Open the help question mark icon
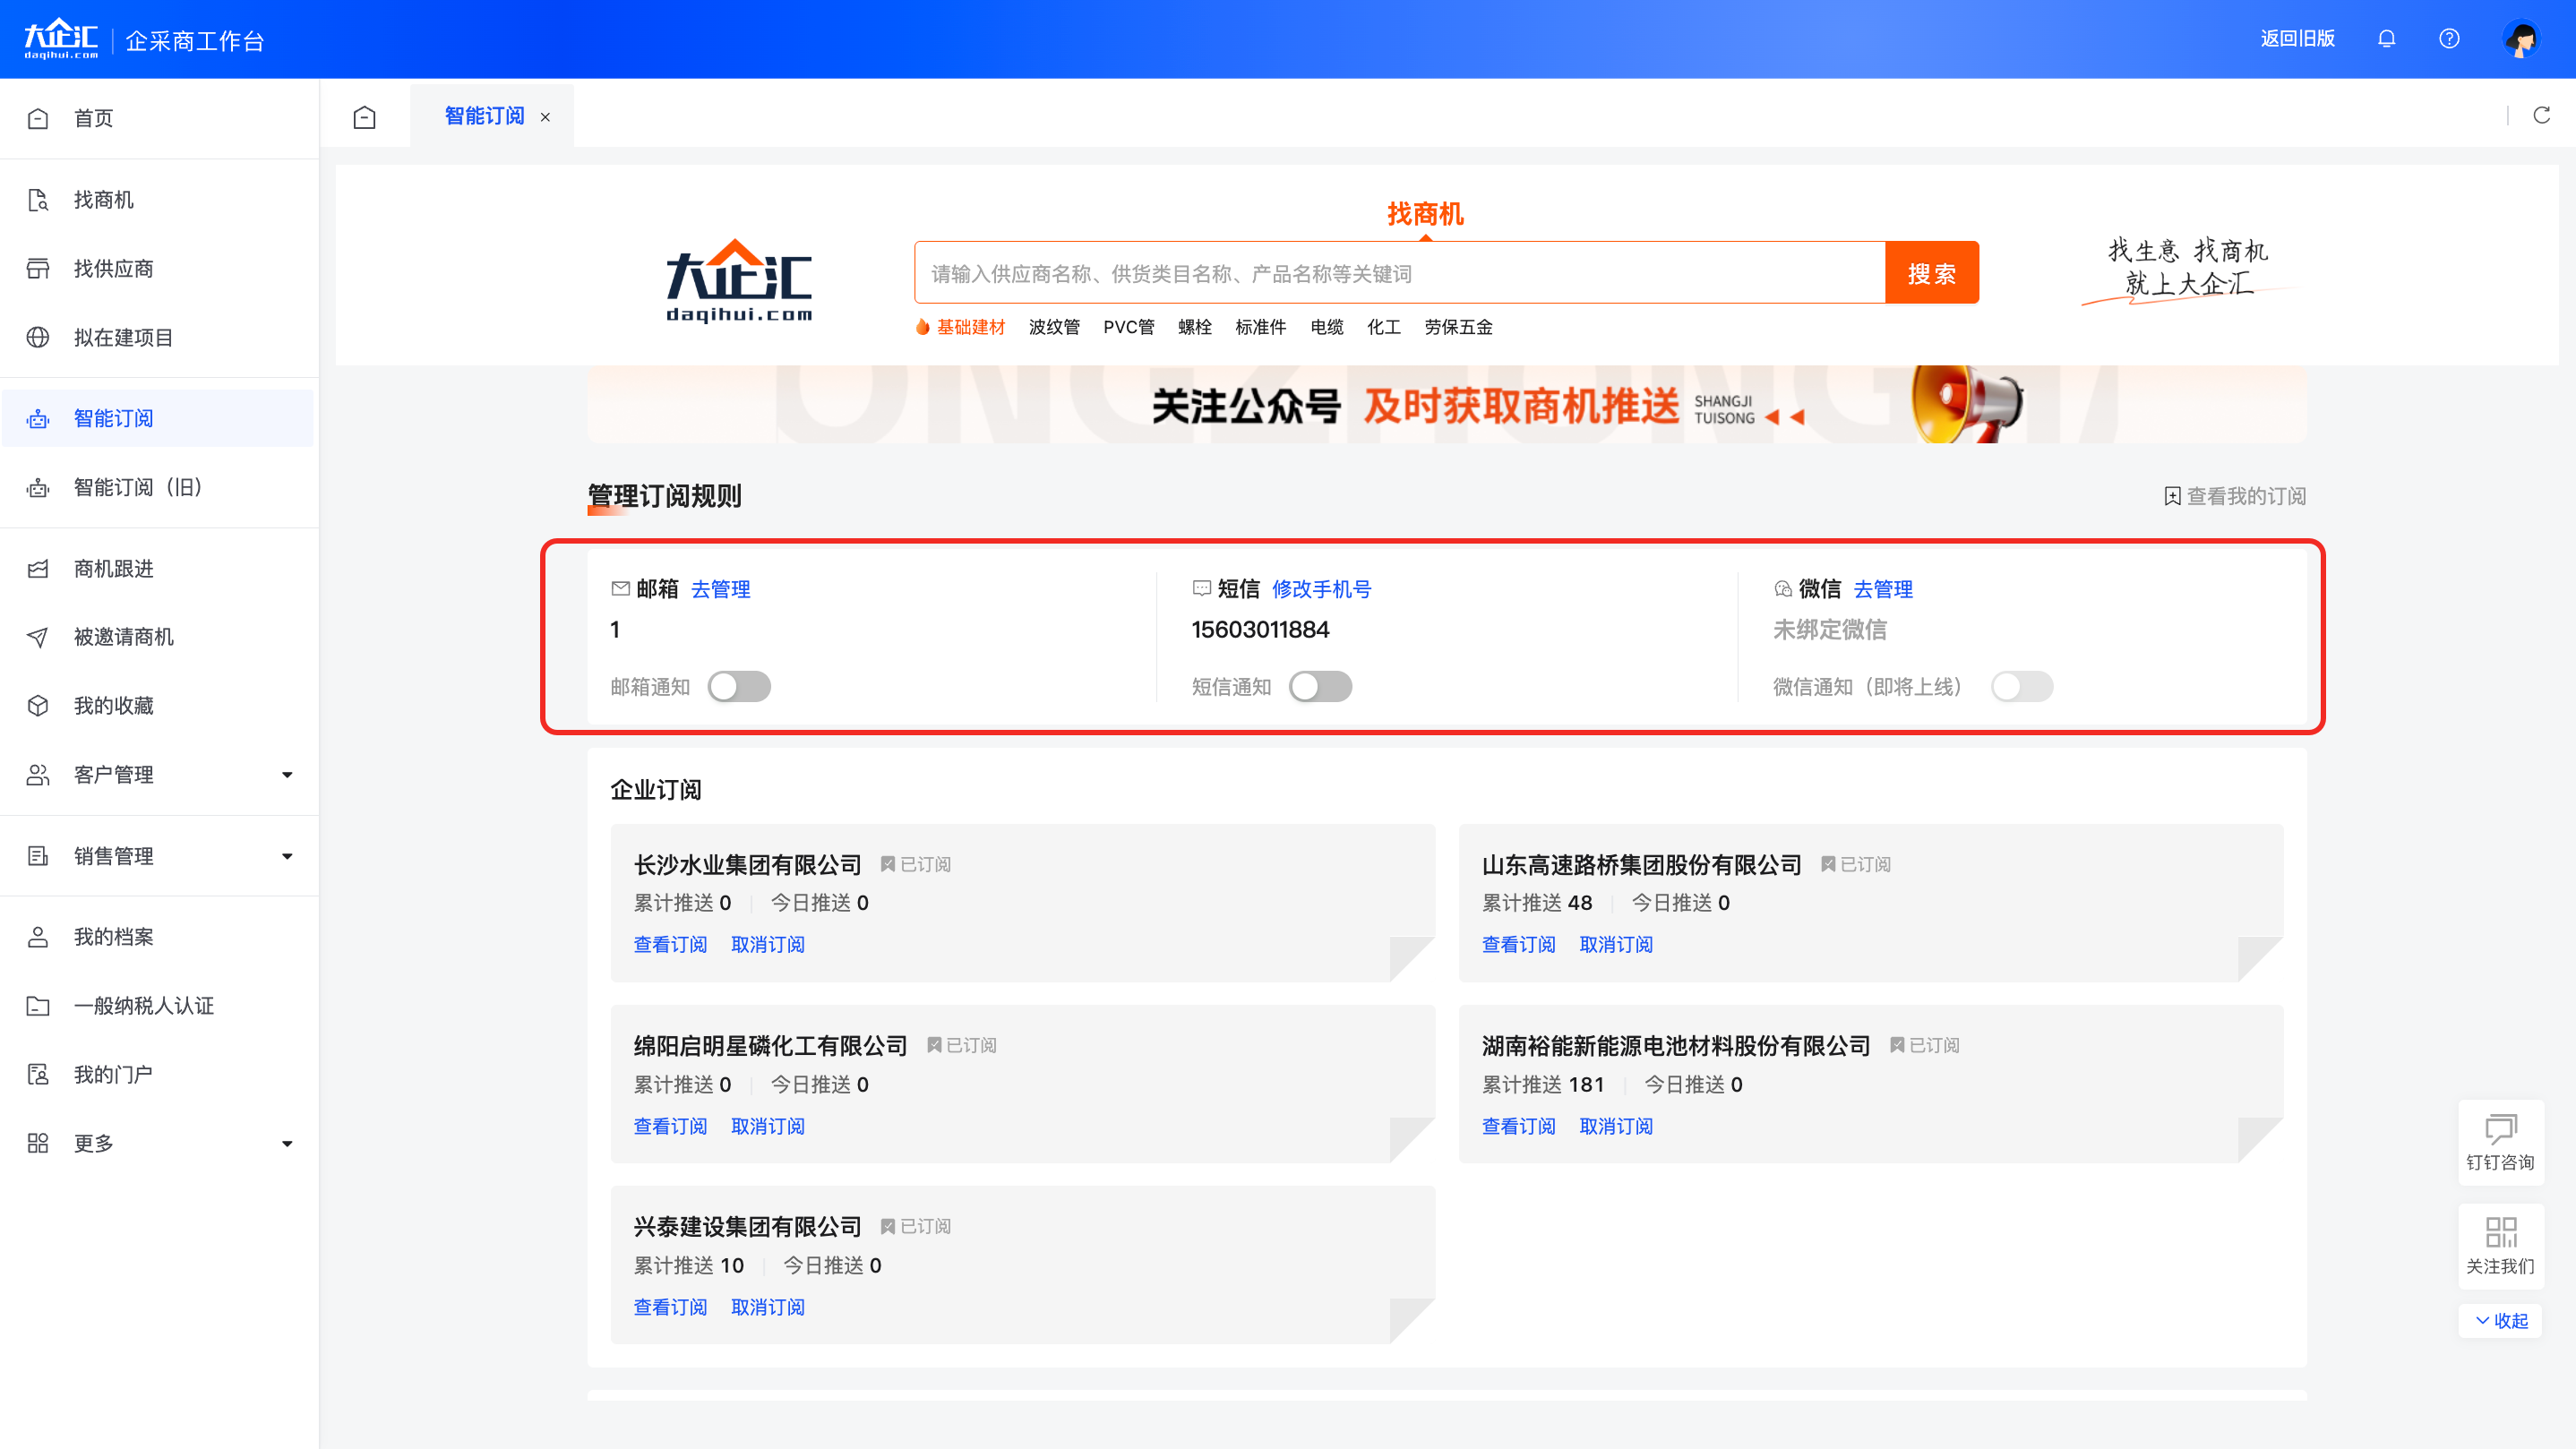Viewport: 2576px width, 1449px height. coord(2449,39)
